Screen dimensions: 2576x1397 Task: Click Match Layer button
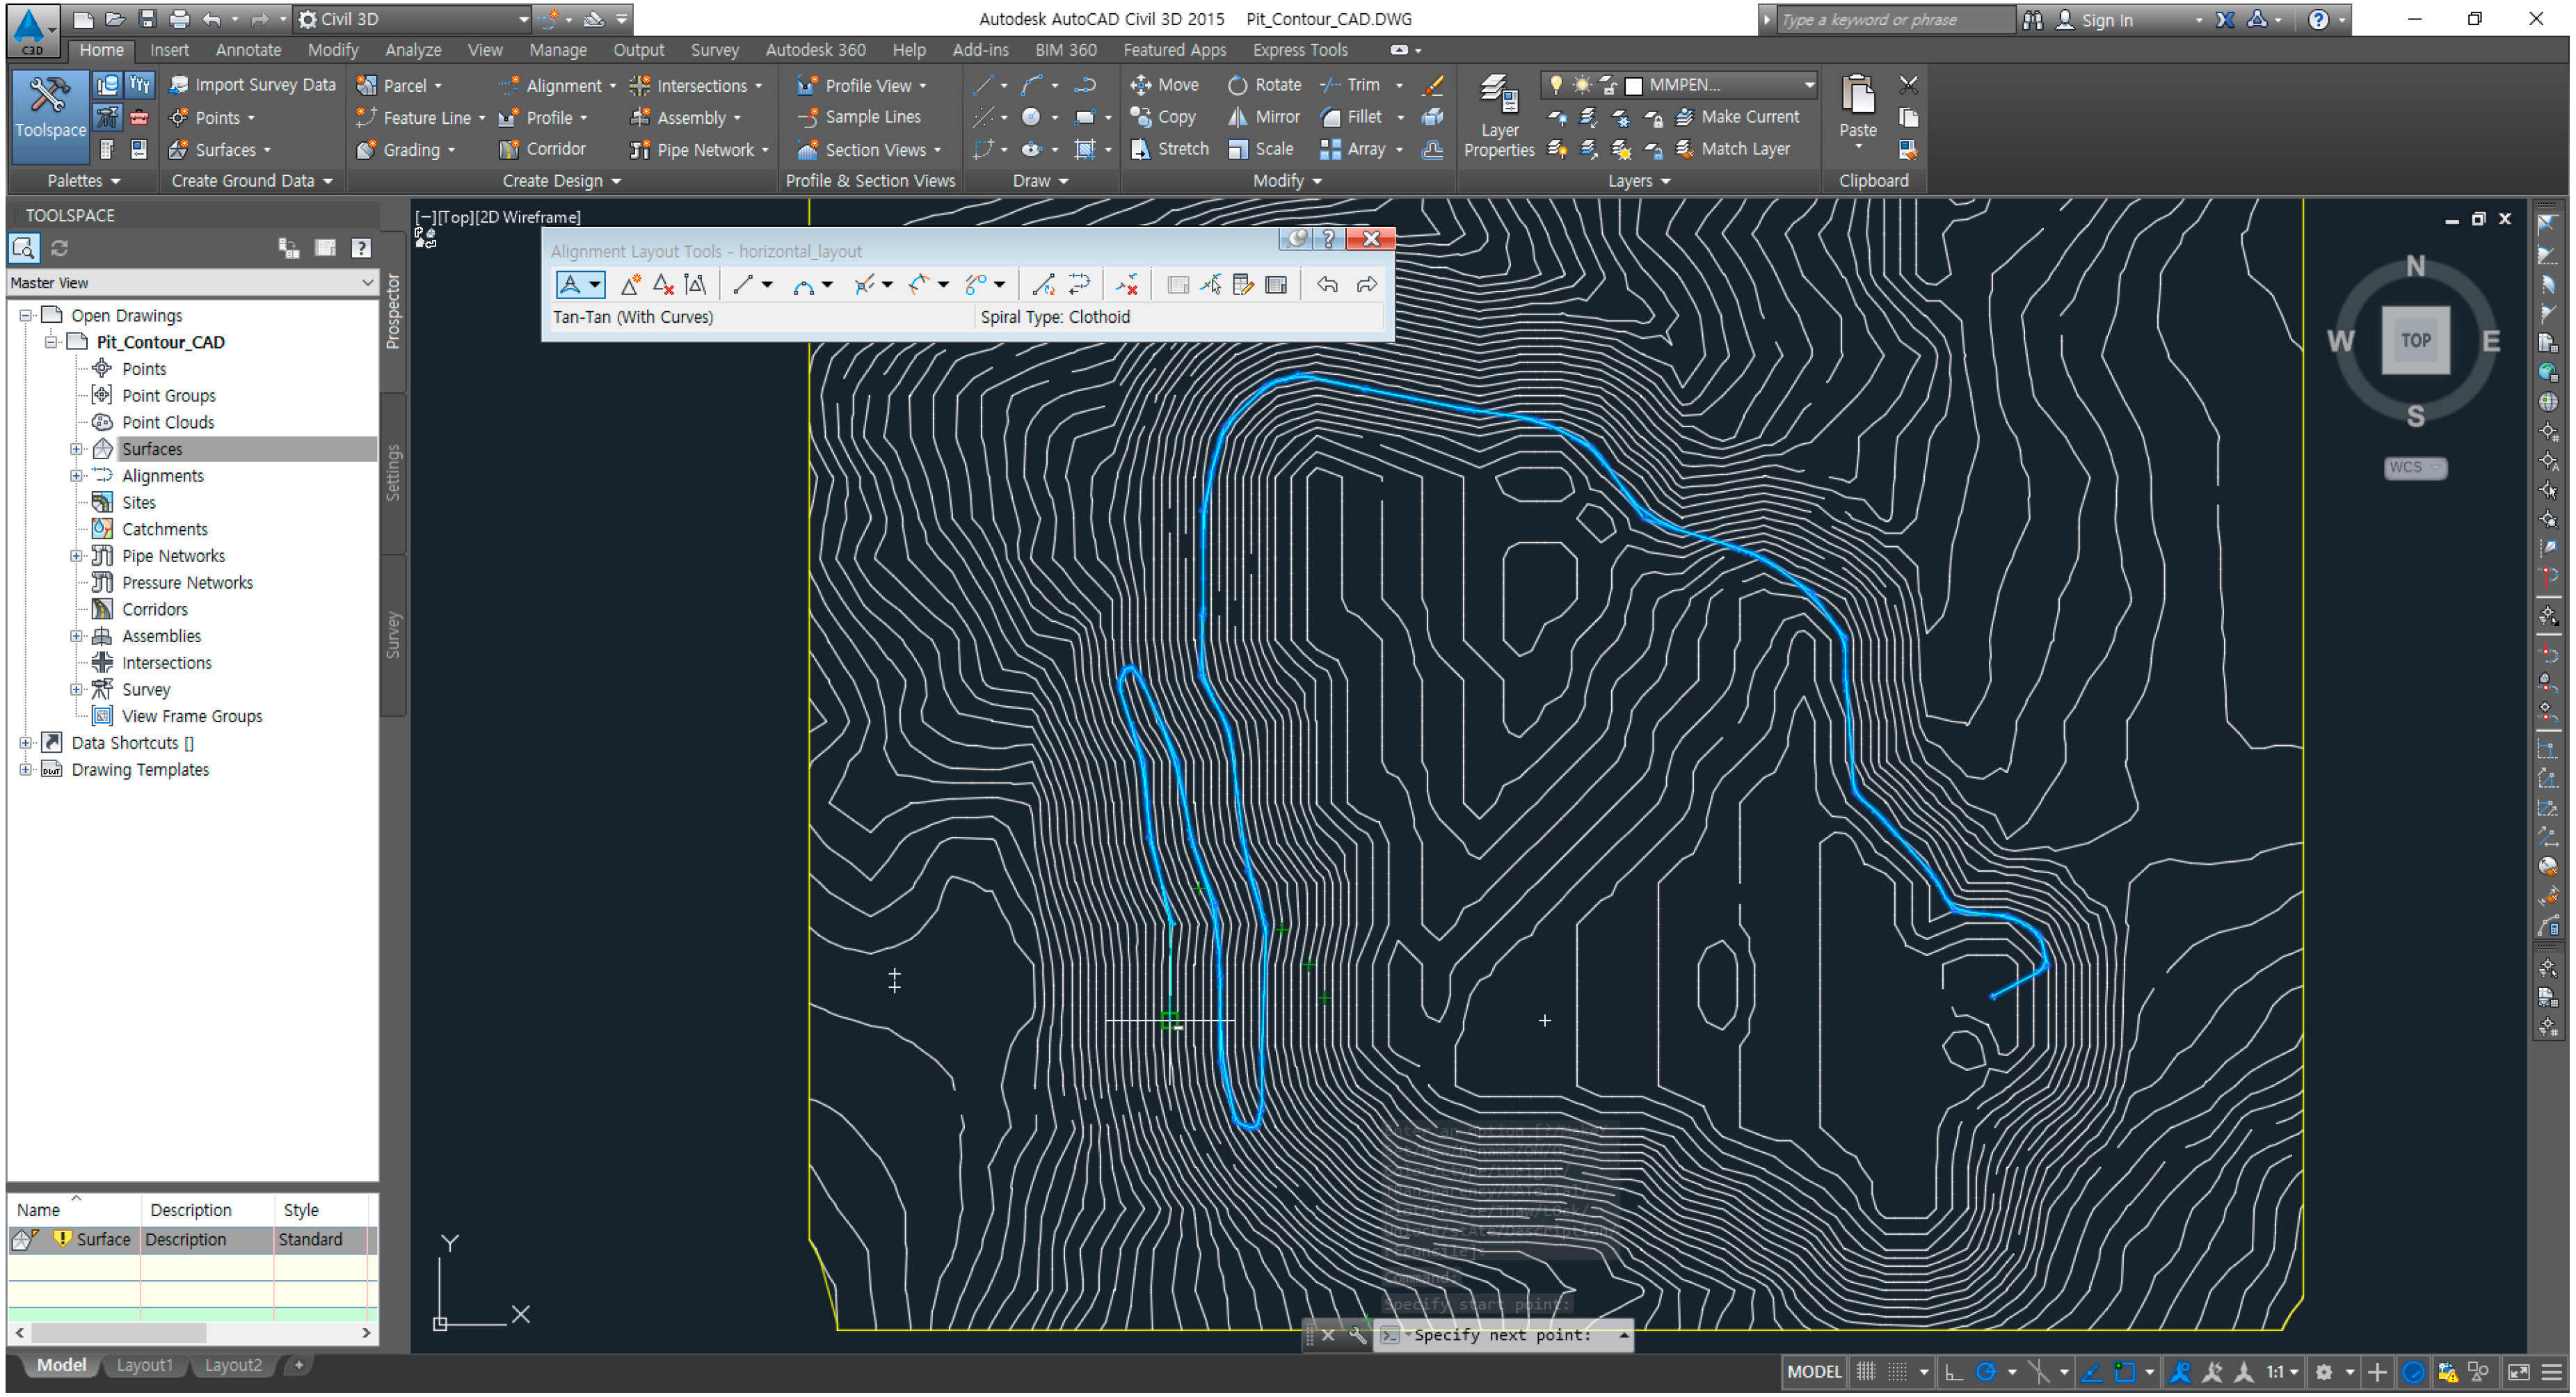coord(1733,149)
